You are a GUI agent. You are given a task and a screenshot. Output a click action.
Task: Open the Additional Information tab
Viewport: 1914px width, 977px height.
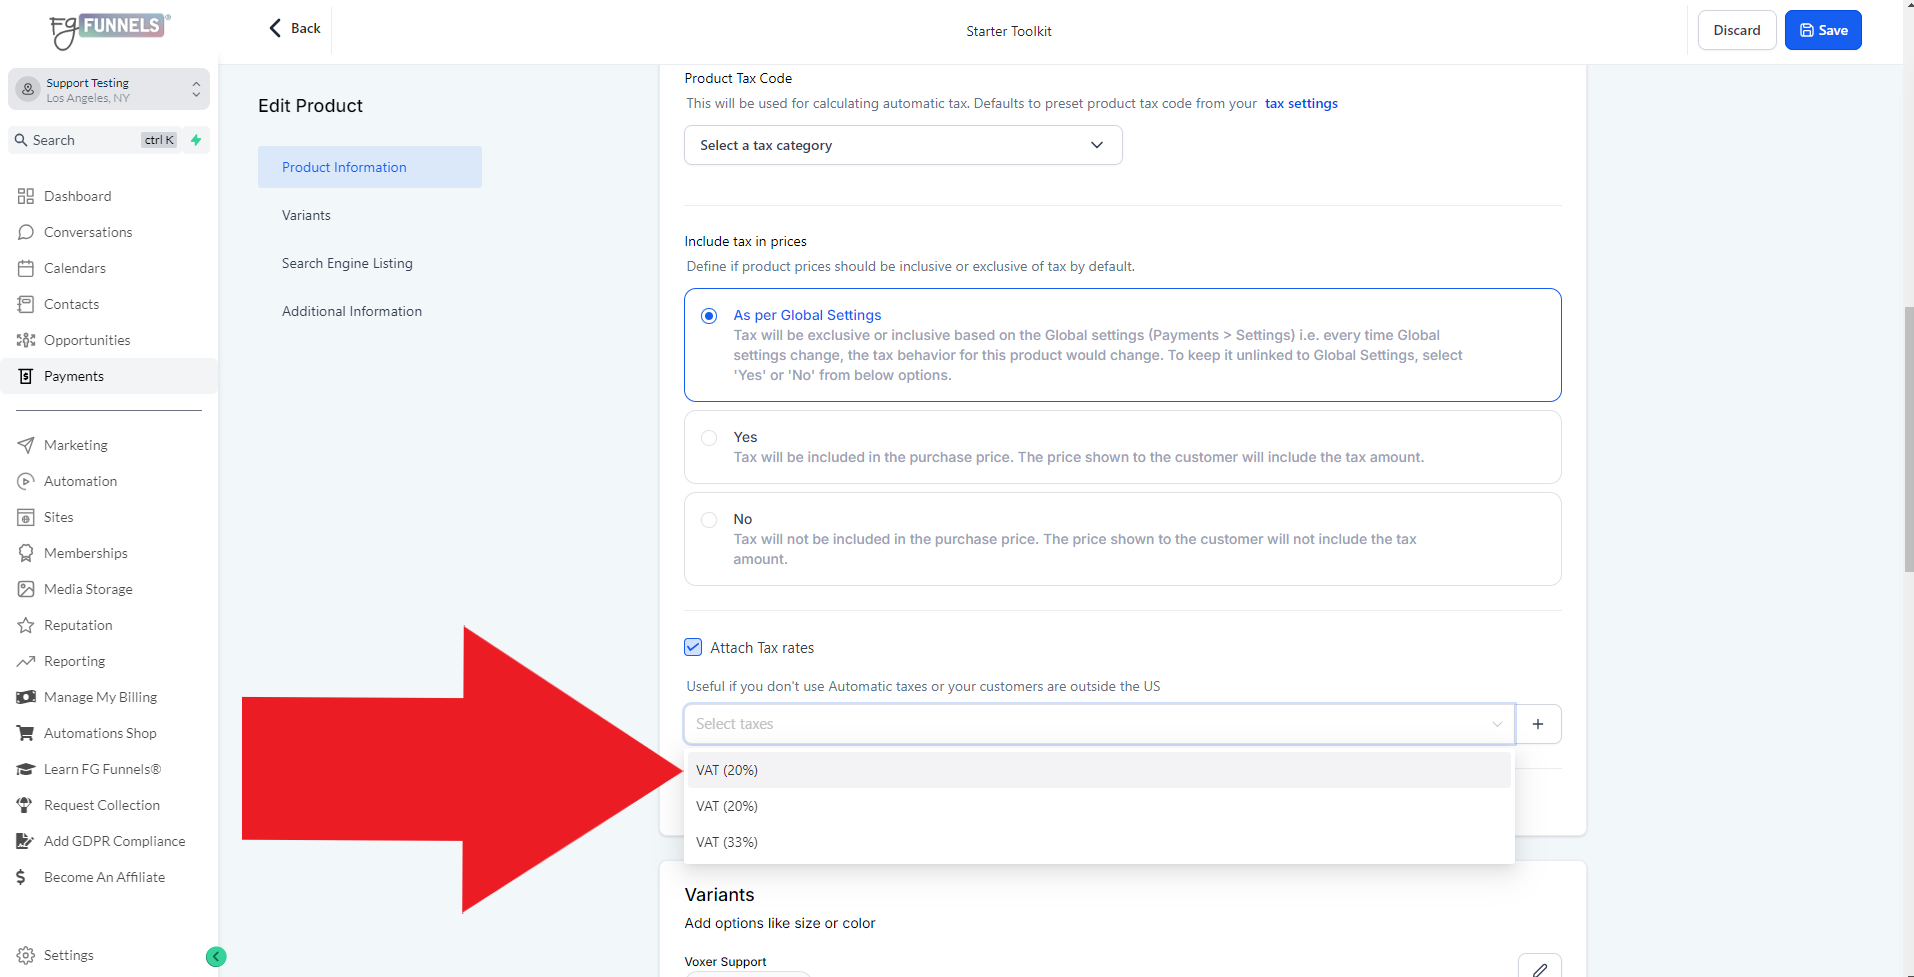[x=352, y=311]
